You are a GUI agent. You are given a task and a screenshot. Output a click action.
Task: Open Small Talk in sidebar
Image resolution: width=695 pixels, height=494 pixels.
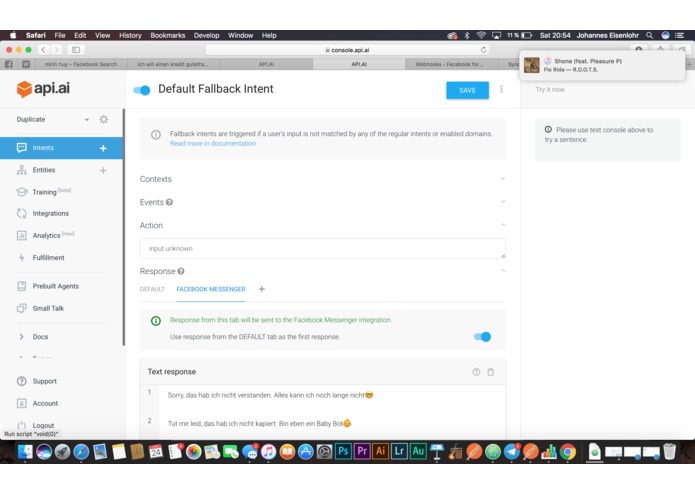pos(48,308)
